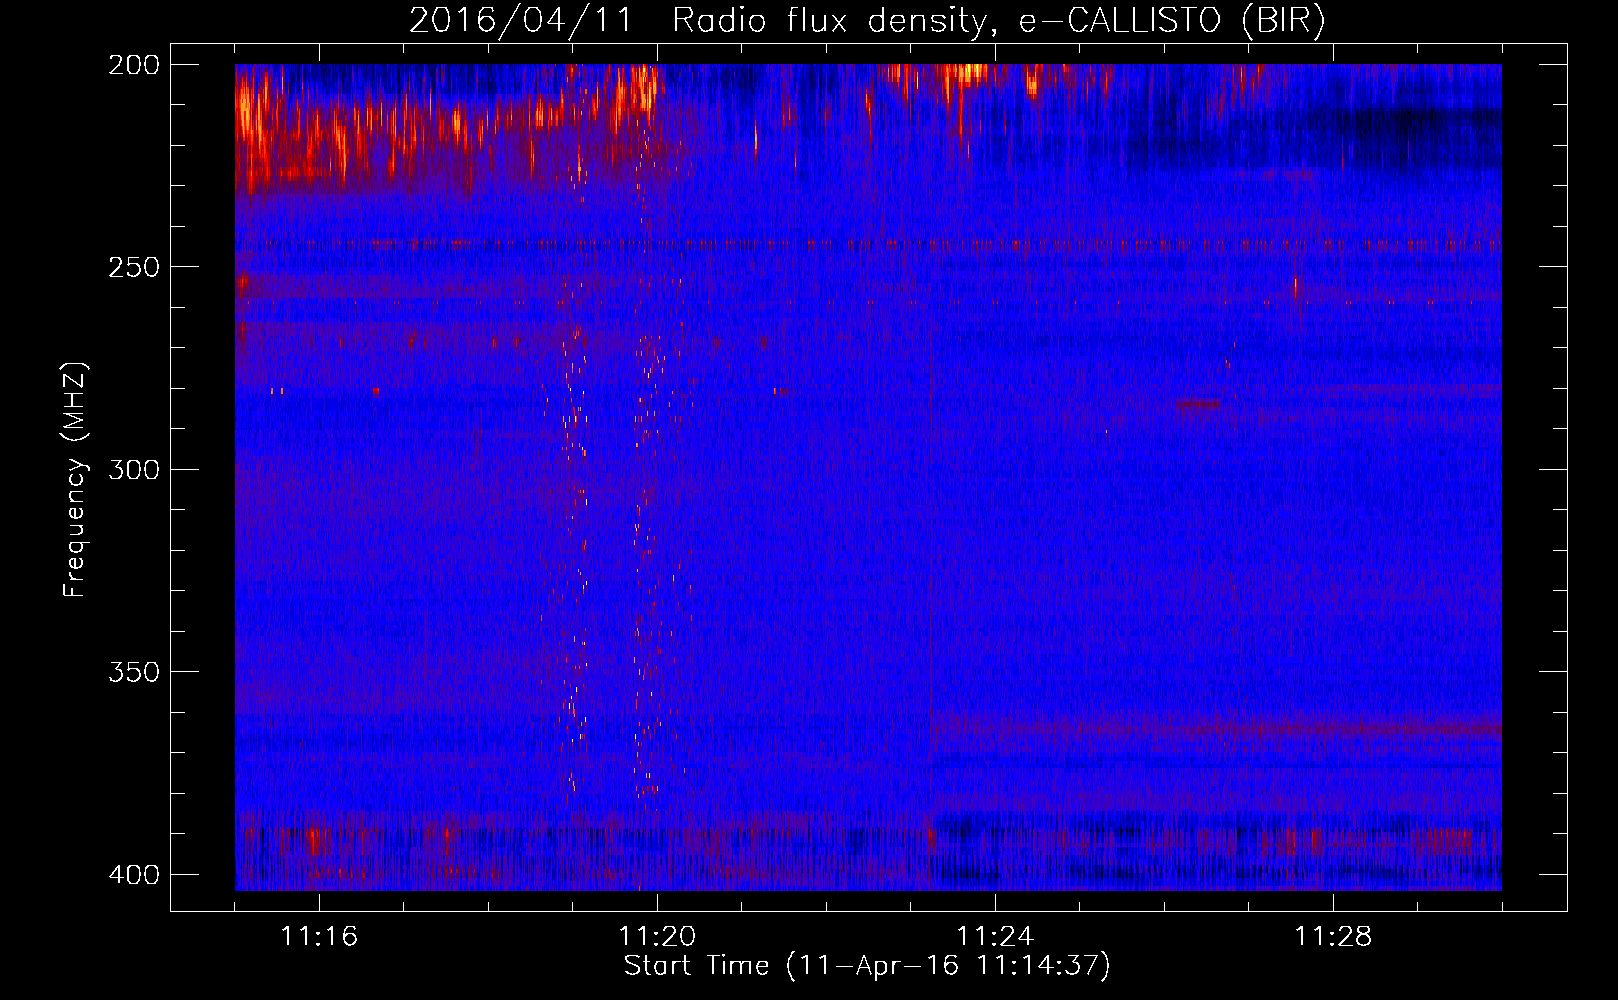
Task: Select the date "2016/04/11" in the title
Action: (520, 20)
